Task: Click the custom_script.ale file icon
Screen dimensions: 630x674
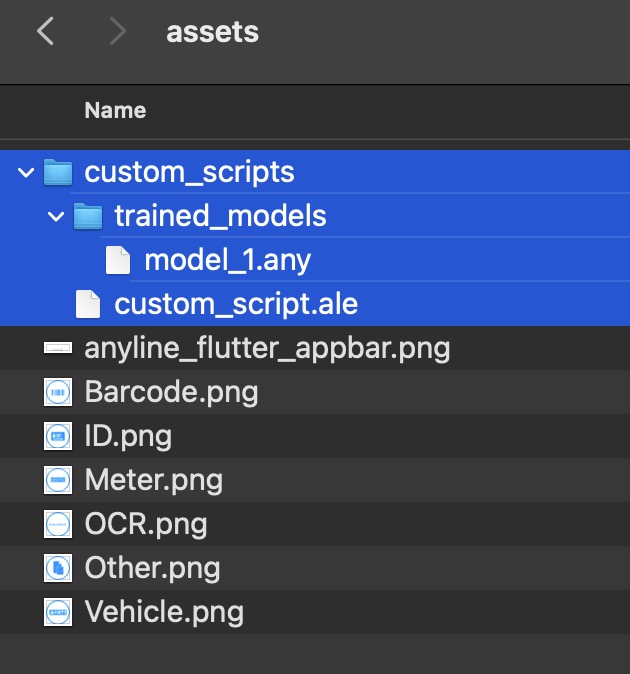Action: tap(89, 304)
